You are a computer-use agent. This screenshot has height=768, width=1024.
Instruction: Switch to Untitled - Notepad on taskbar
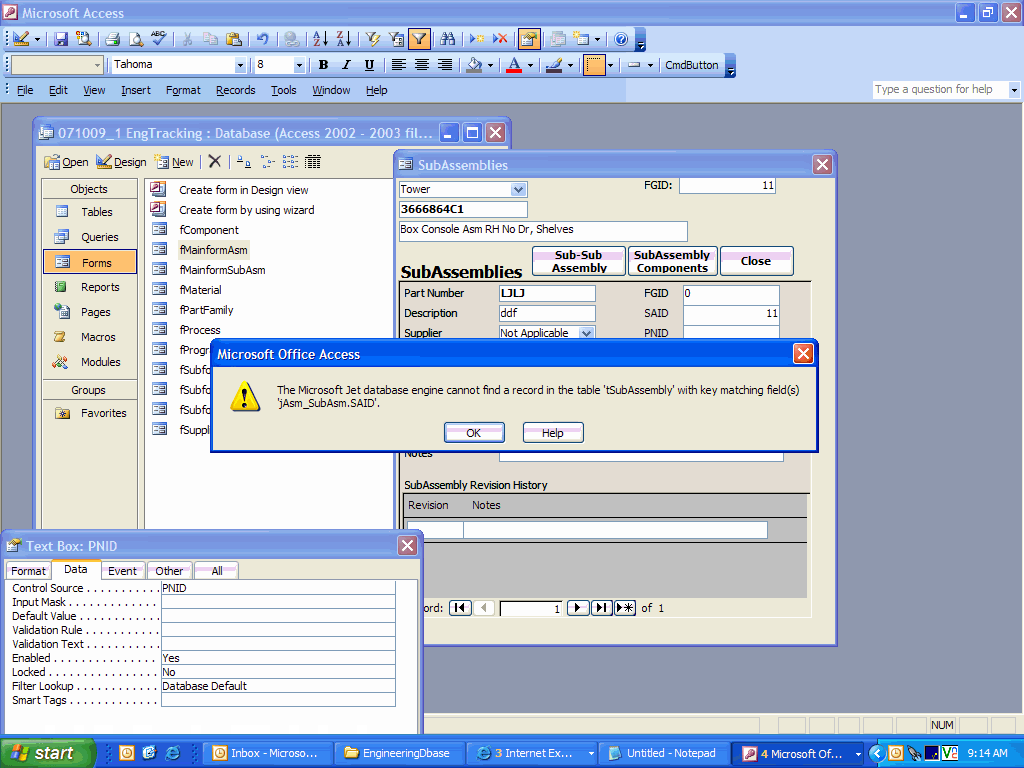click(663, 753)
